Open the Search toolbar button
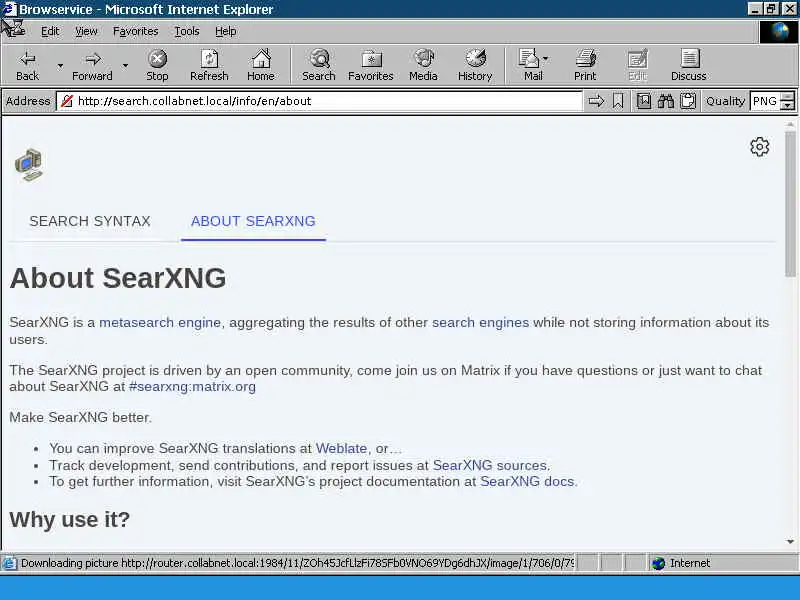Viewport: 800px width, 600px height. 319,65
